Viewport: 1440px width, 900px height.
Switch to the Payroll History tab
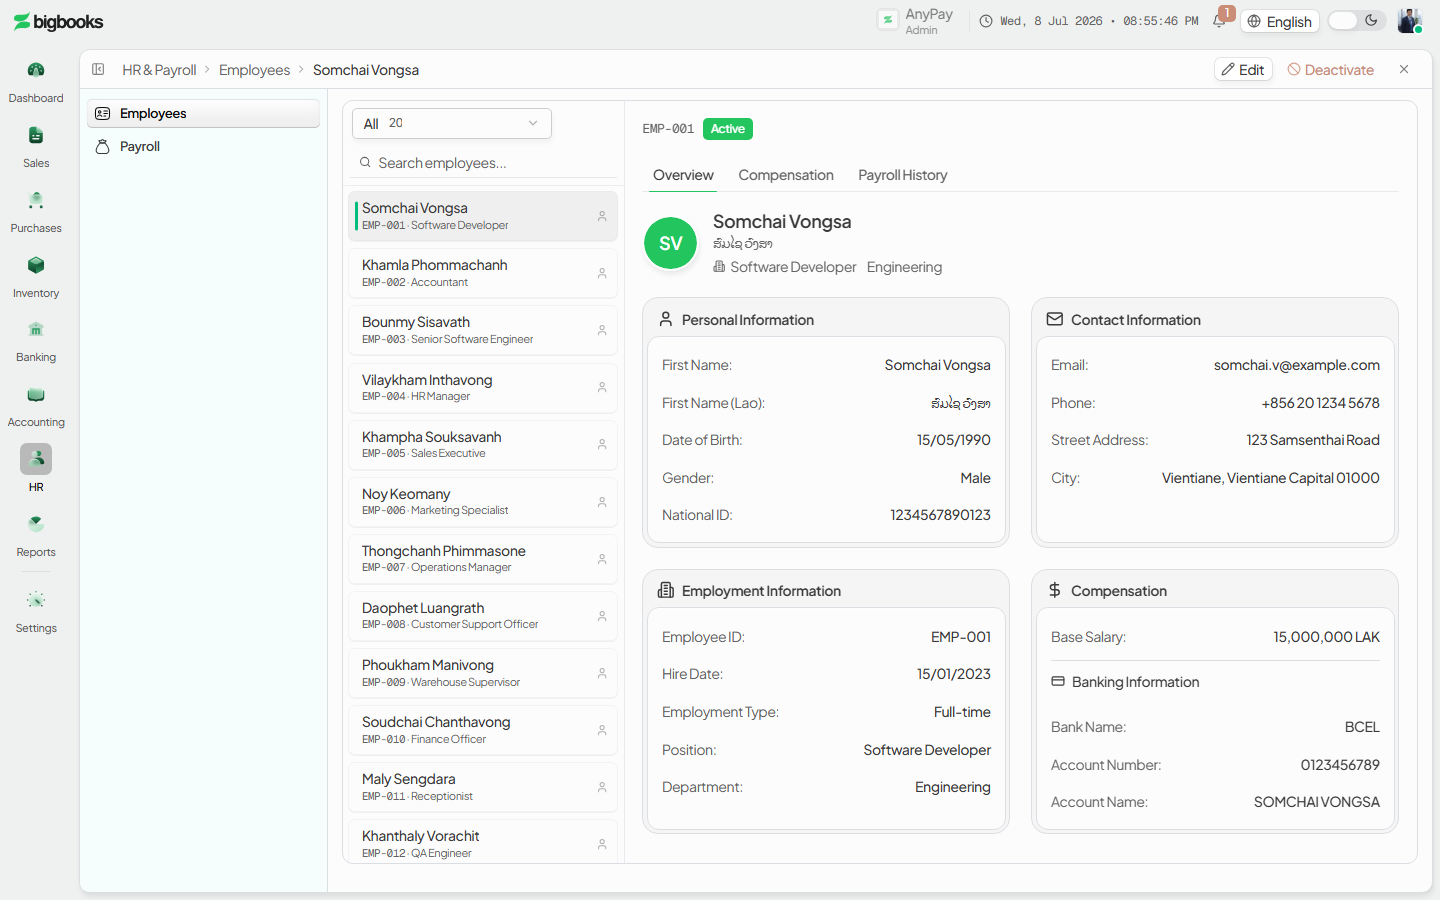pos(903,175)
